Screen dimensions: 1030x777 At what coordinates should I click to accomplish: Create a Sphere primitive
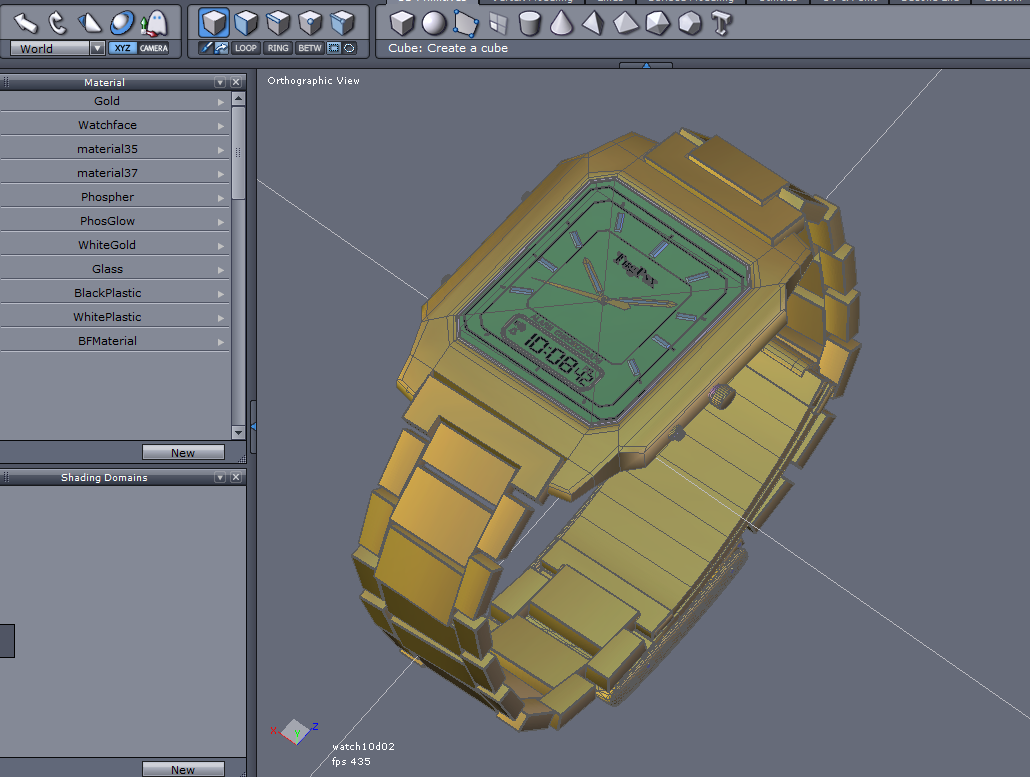point(434,24)
